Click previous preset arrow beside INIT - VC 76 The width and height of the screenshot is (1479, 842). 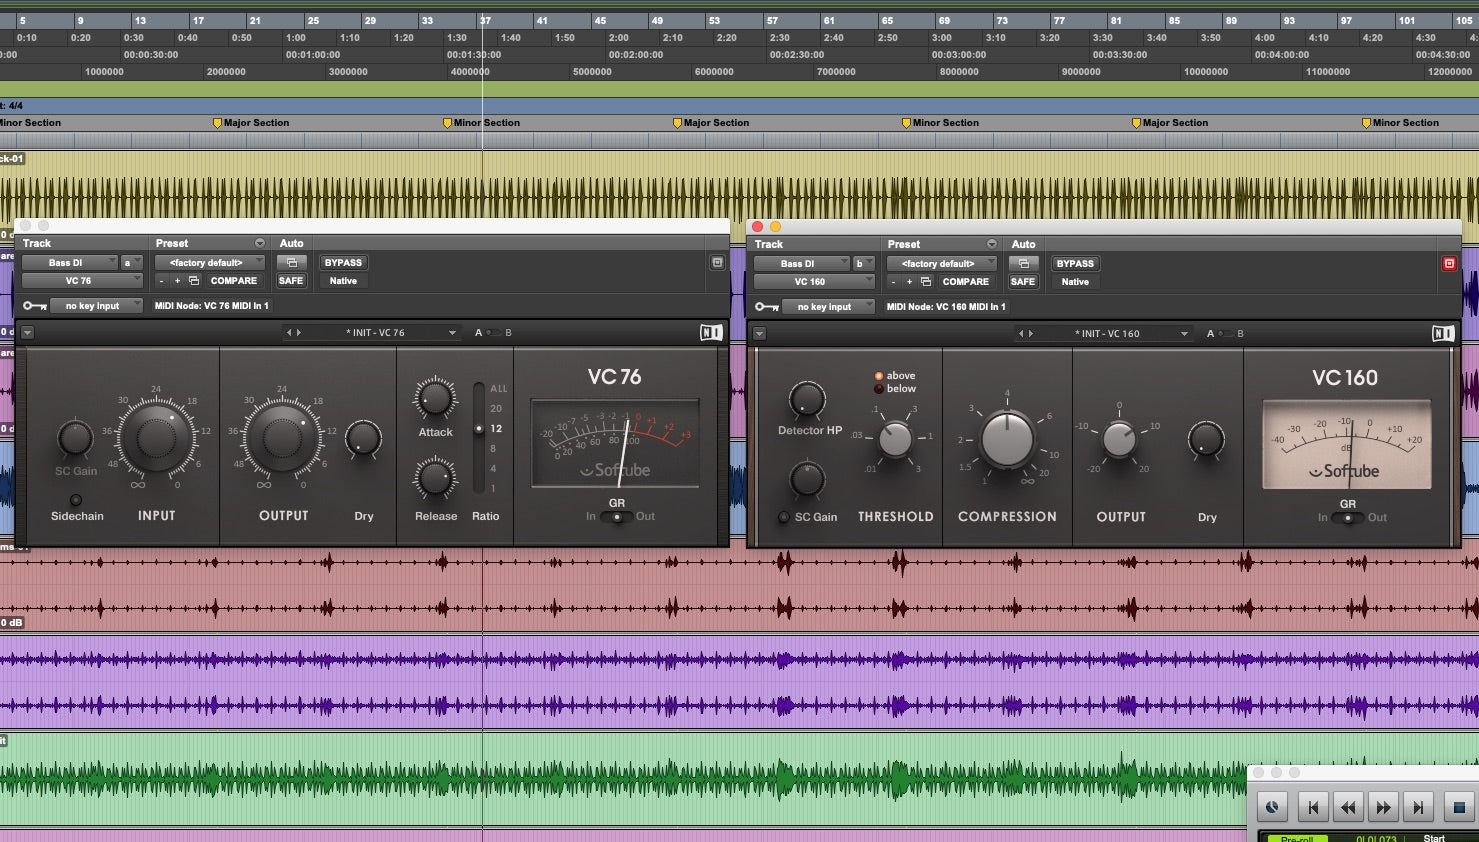289,333
